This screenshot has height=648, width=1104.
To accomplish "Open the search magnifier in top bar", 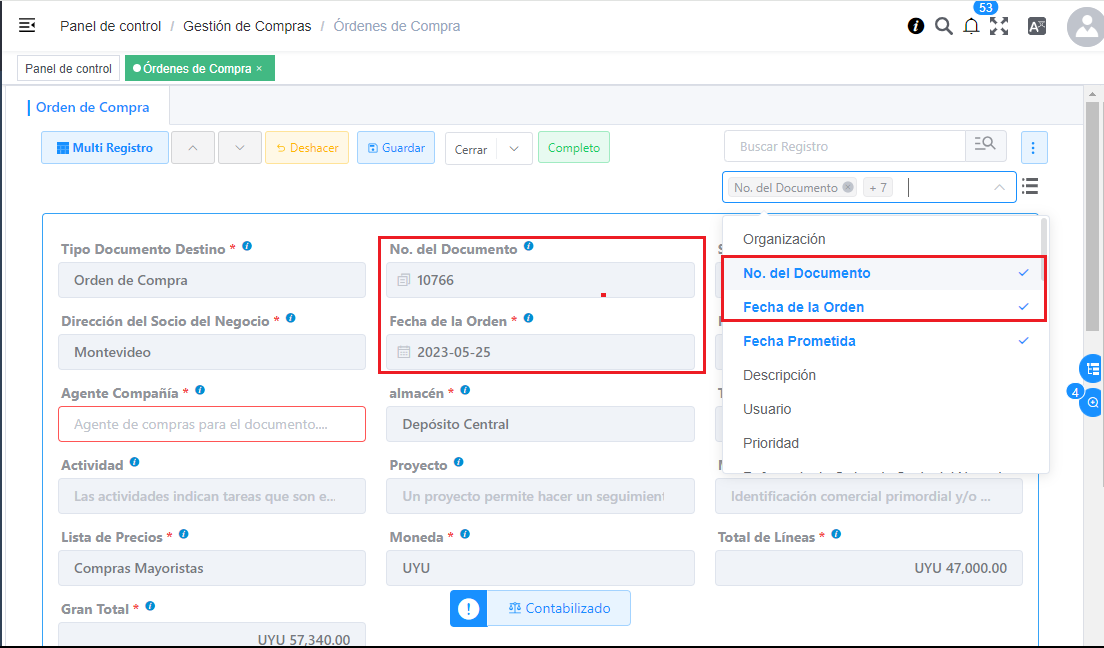I will [943, 26].
